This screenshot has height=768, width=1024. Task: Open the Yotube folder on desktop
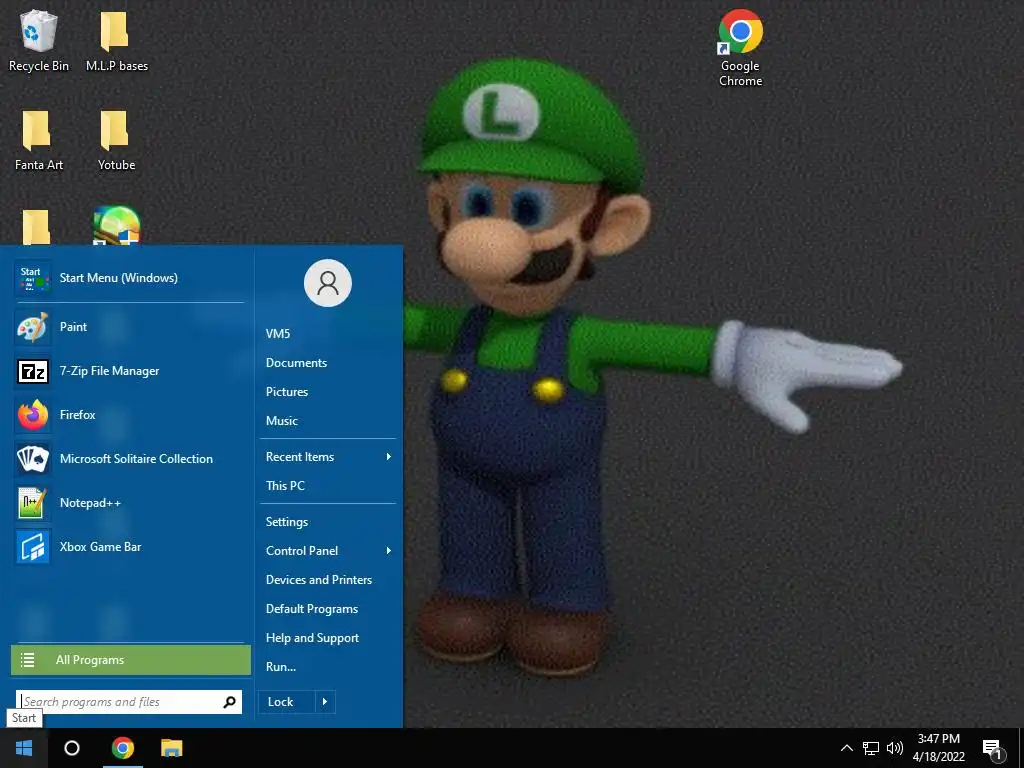point(116,140)
